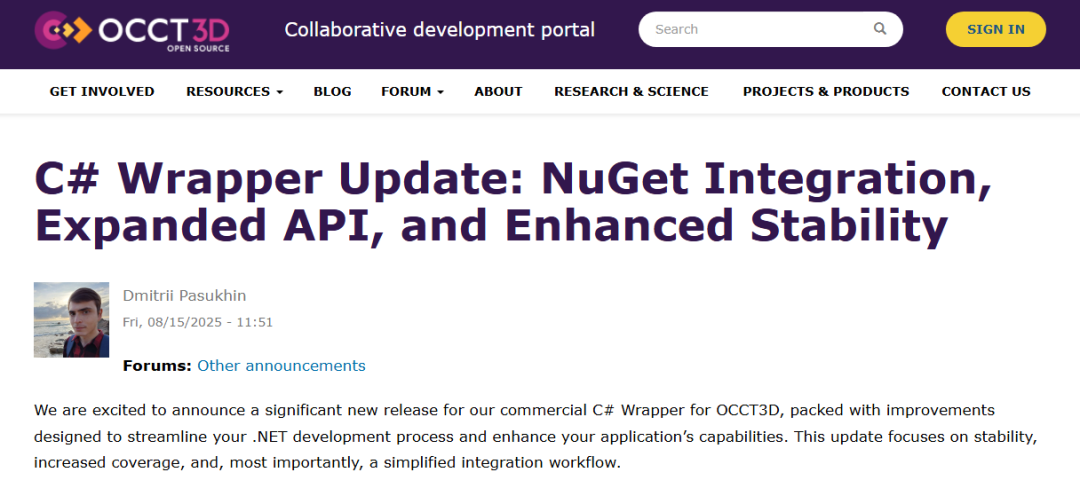
Task: Expand the FORUM dropdown menu
Action: 413,92
